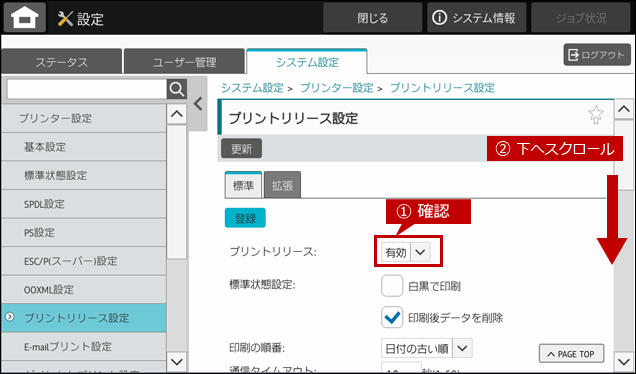Click sidebar scroll down arrow
Viewport: 636px width, 374px height.
177,361
